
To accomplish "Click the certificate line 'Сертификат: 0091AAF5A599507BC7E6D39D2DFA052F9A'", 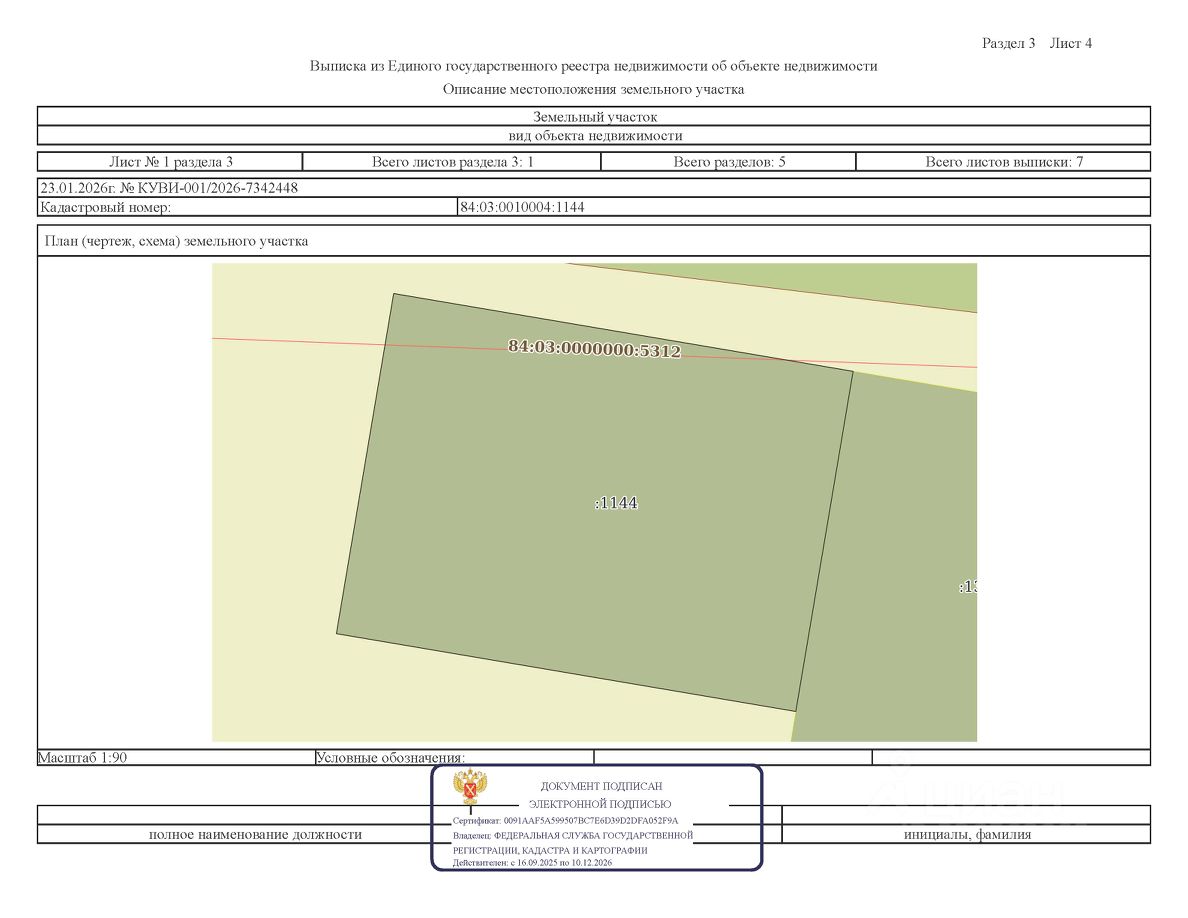I will click(565, 820).
